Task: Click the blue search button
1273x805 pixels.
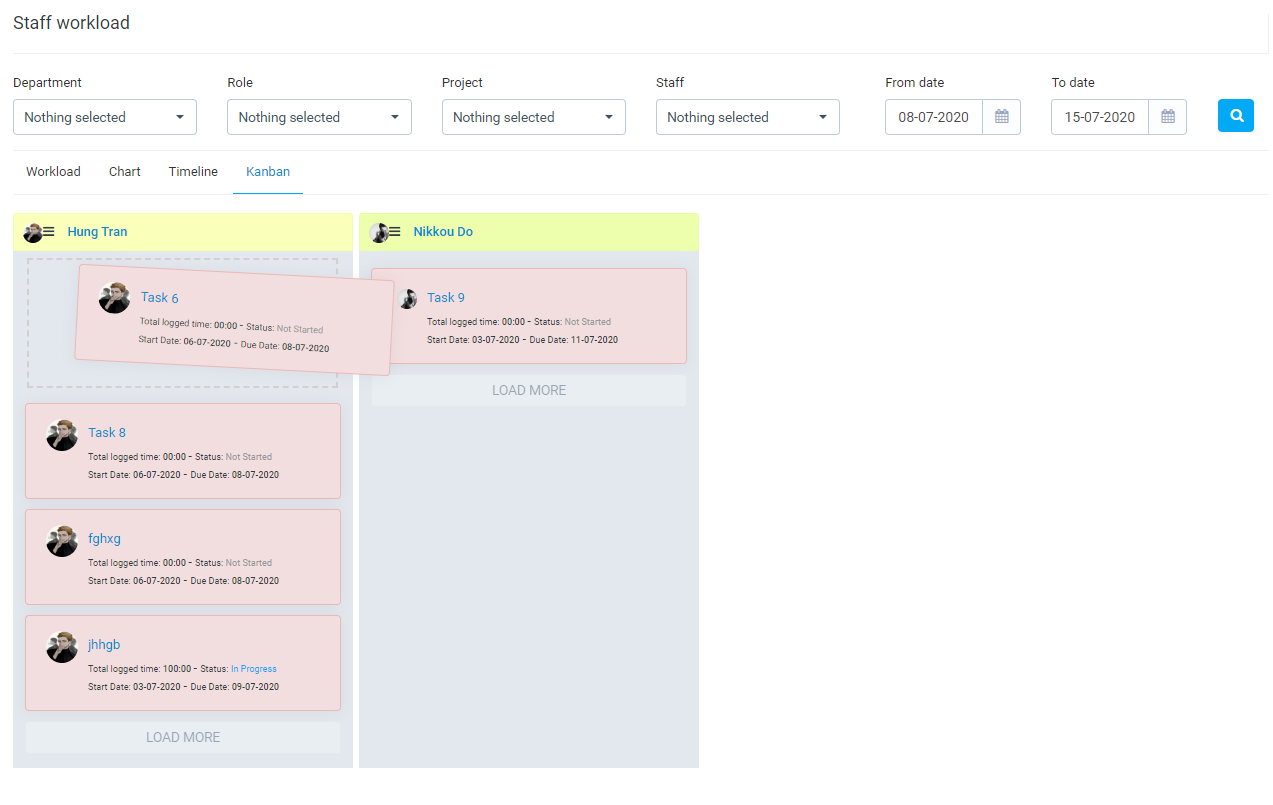Action: (1236, 116)
